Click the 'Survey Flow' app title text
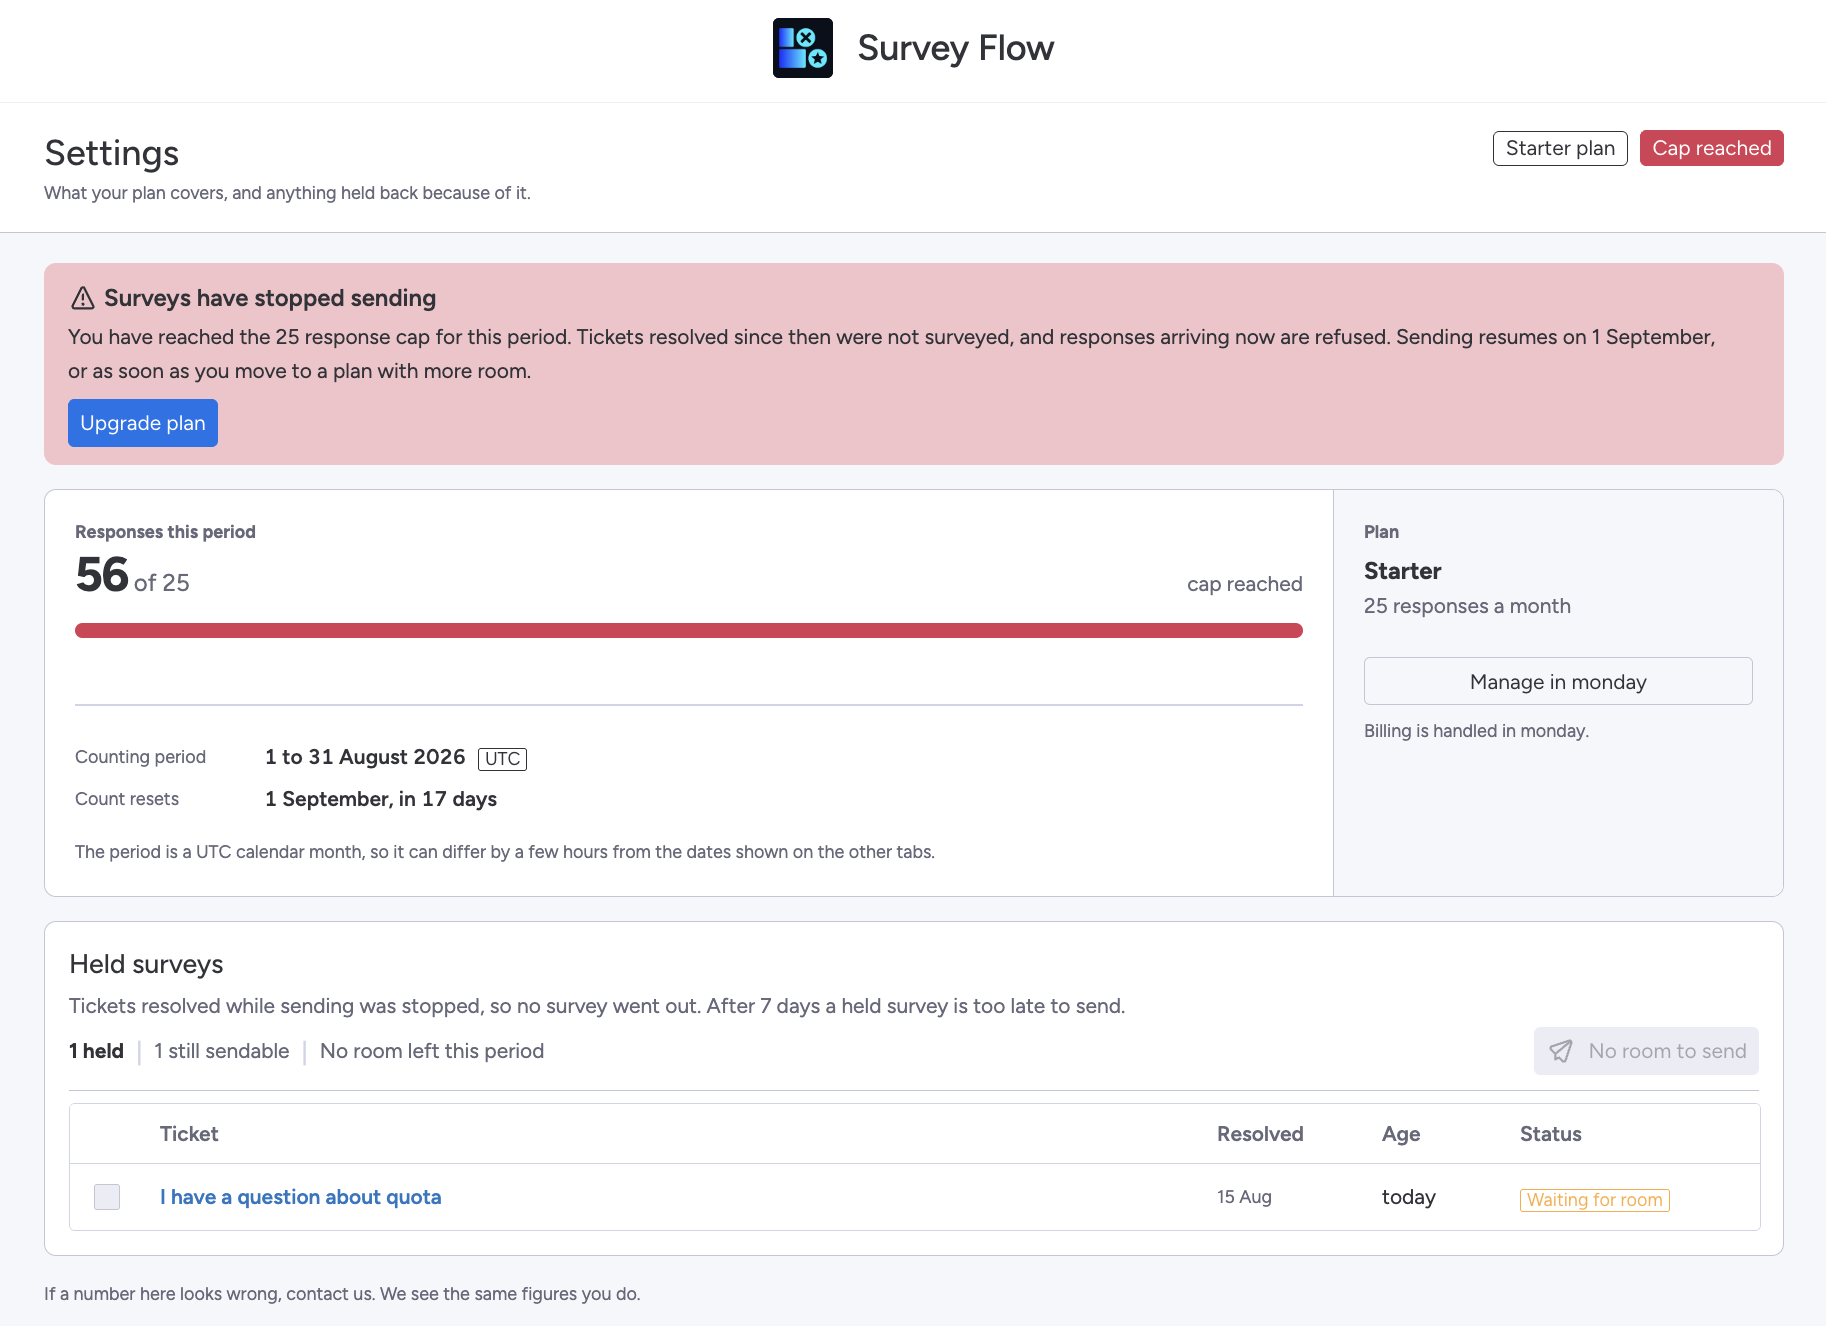 956,48
